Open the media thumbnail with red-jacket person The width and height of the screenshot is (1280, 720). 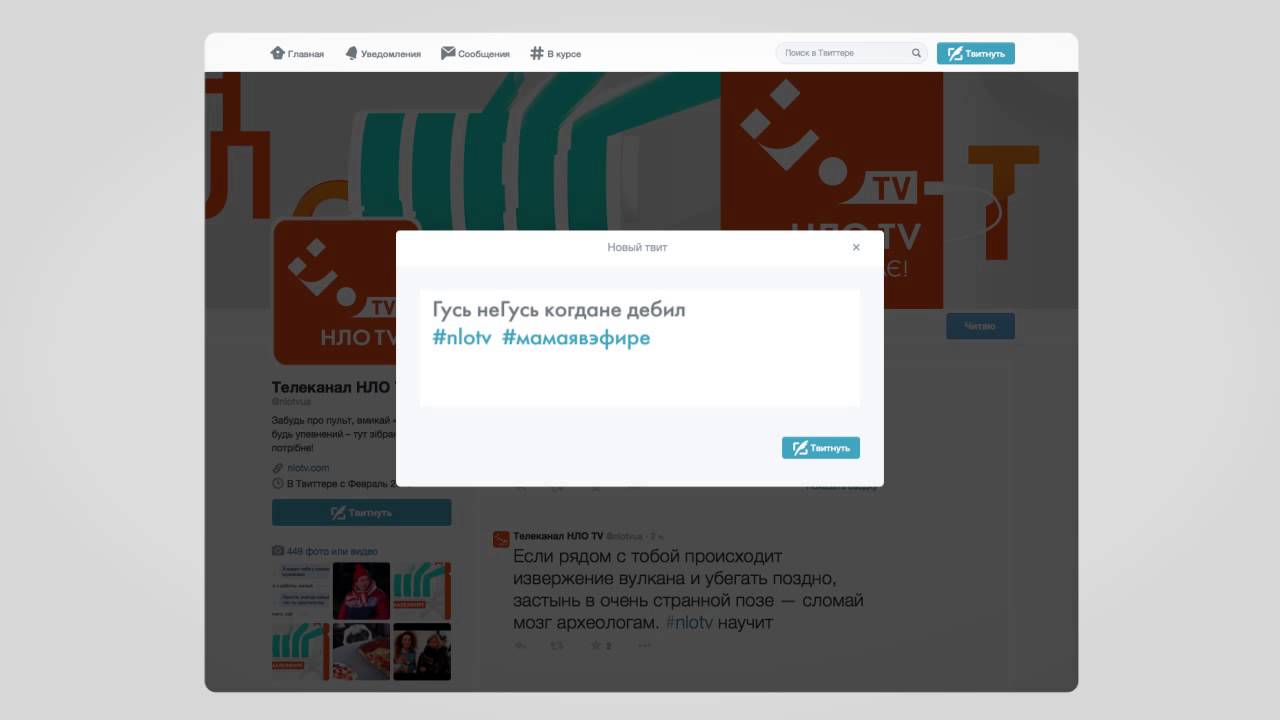[x=361, y=591]
